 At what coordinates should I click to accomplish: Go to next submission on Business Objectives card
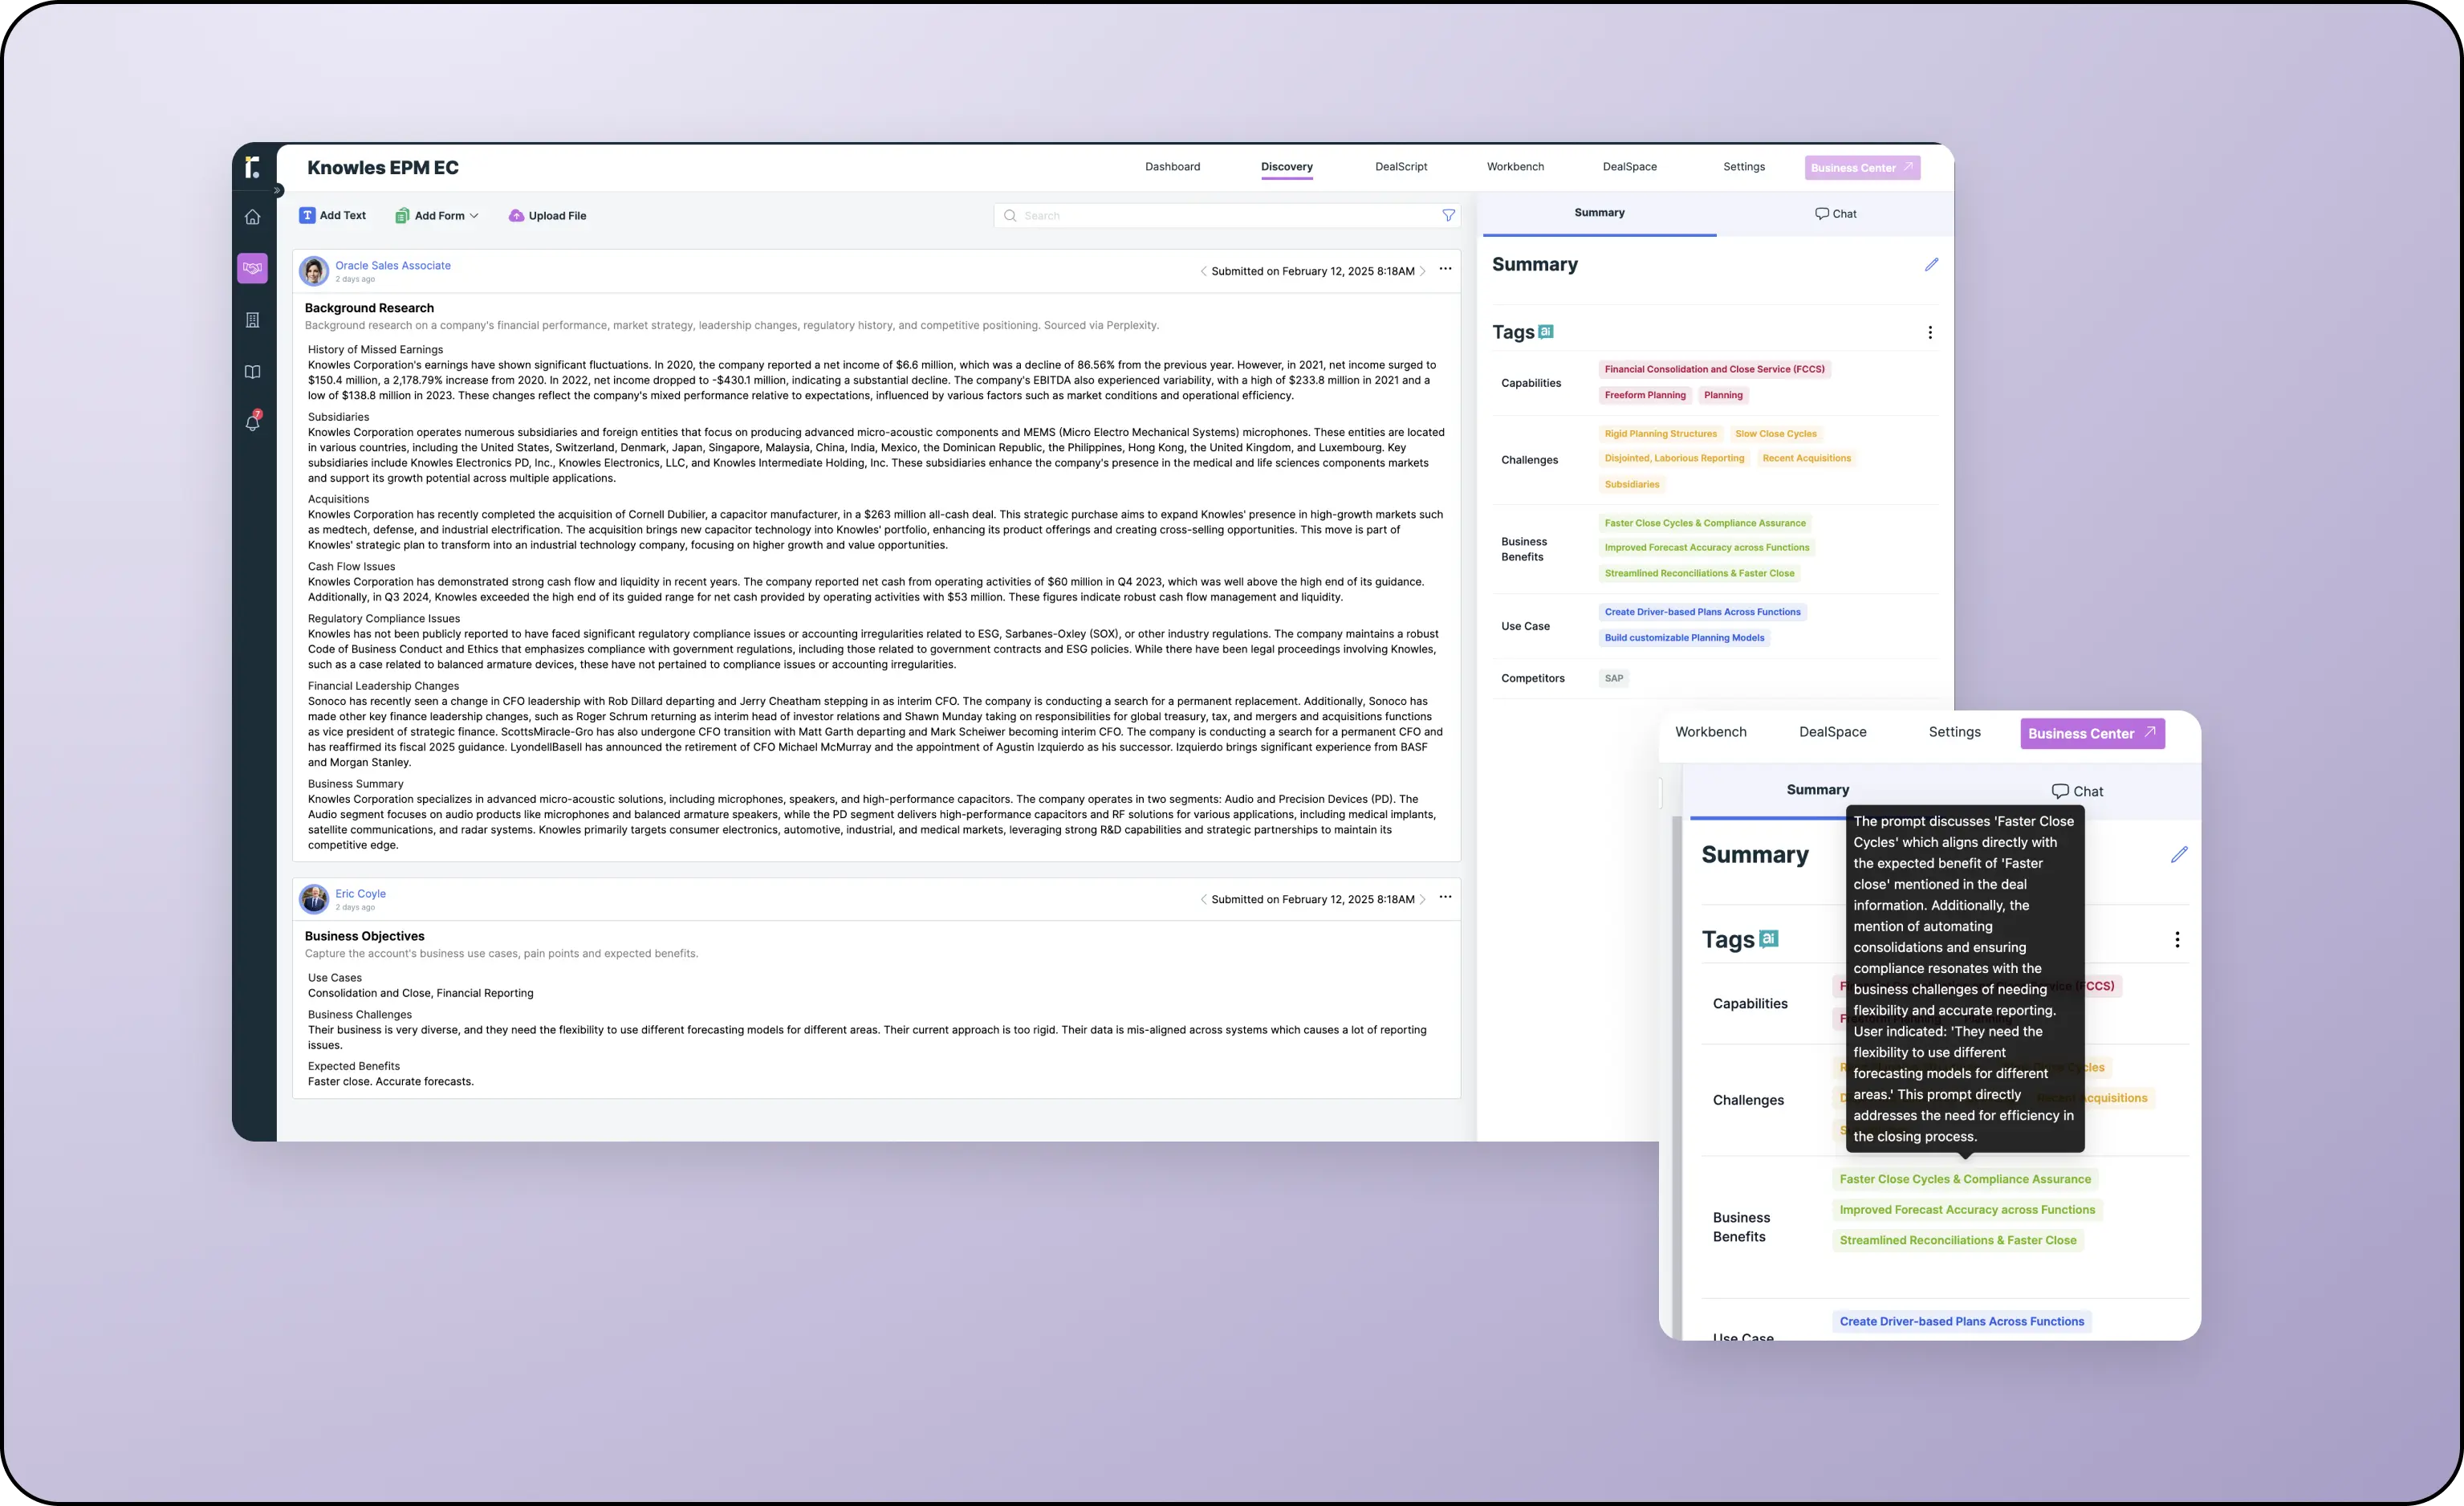point(1422,899)
